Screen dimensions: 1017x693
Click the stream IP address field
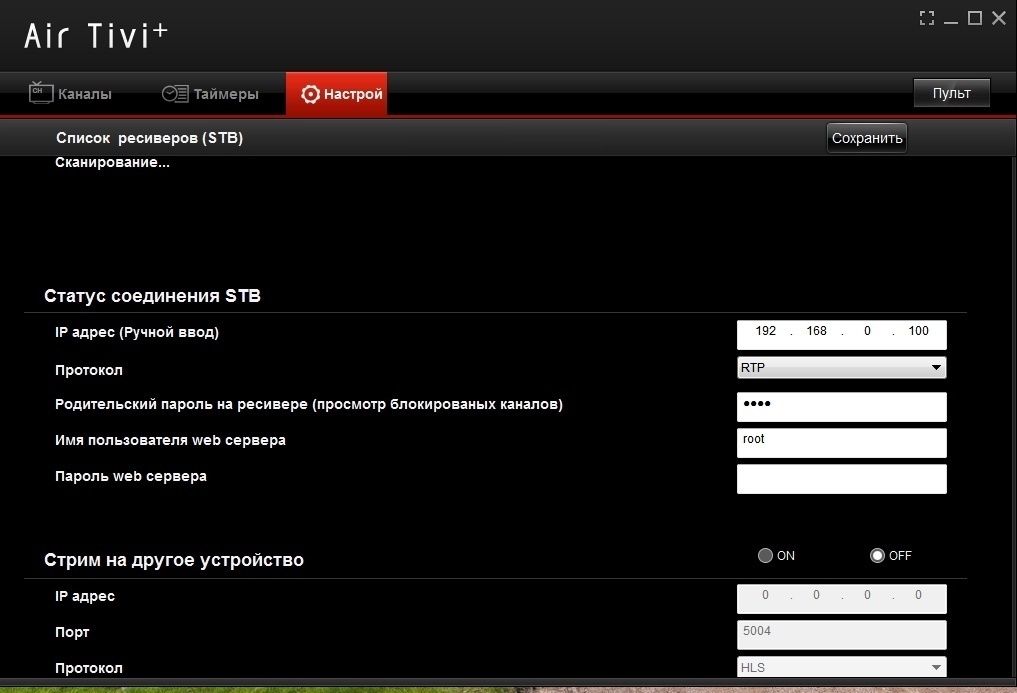point(841,599)
